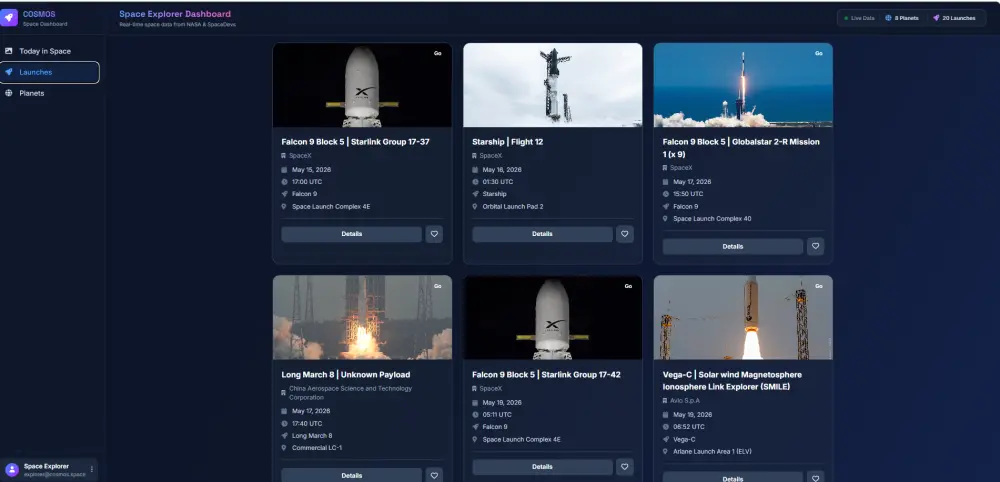Click location pin beside Orbital Launch Pad 2

point(474,207)
